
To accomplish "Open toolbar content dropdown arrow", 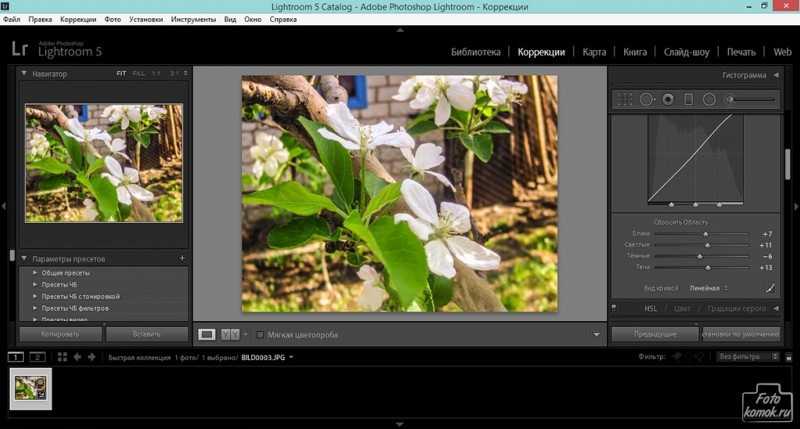I will [596, 335].
